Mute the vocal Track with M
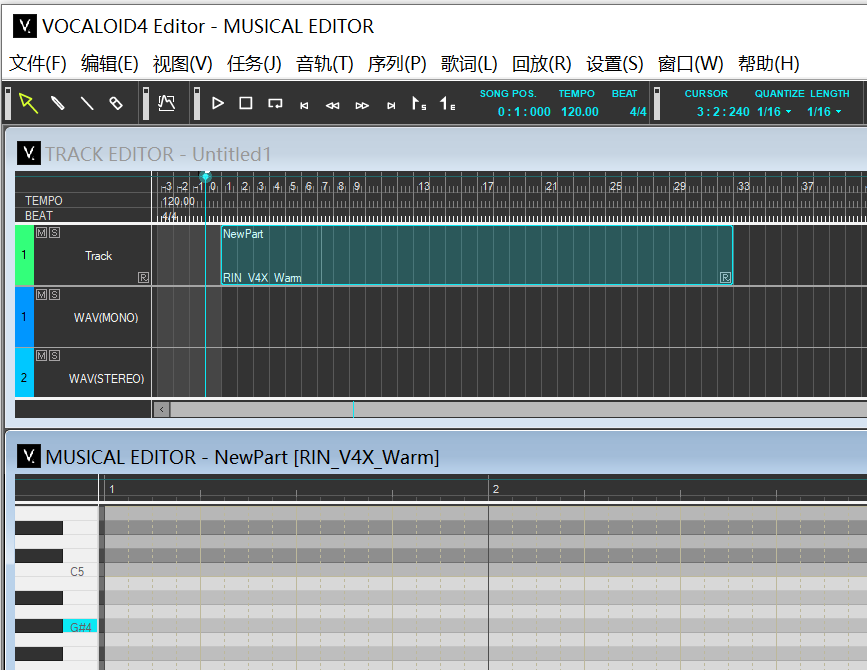This screenshot has width=867, height=670. coord(41,233)
